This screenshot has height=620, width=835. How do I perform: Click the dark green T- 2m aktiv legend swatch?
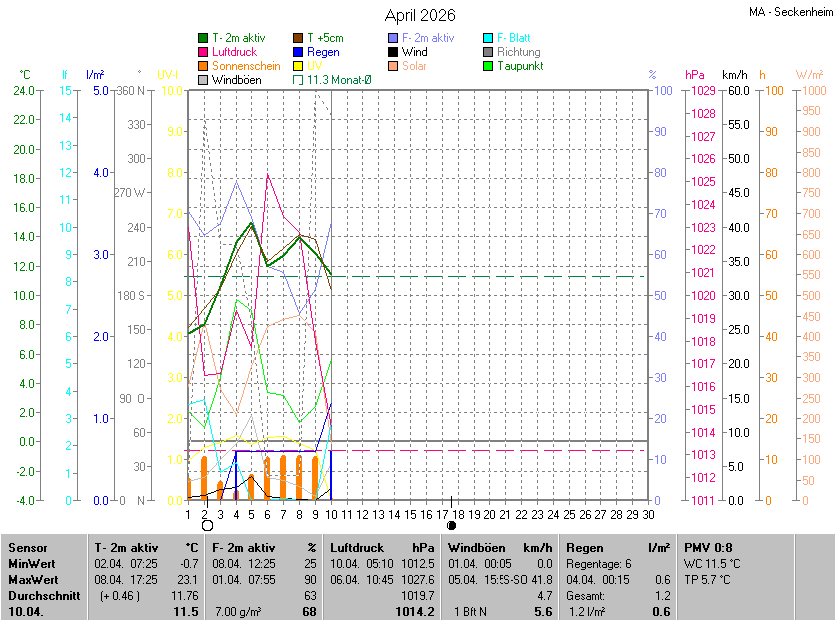tap(203, 38)
